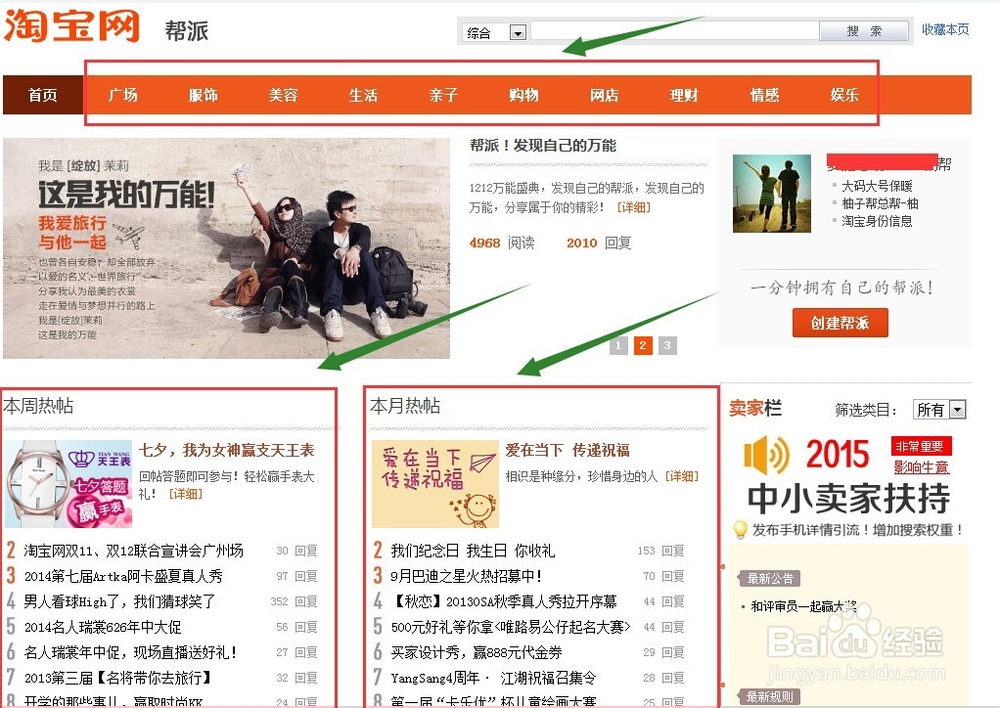Image resolution: width=1000 pixels, height=708 pixels.
Task: Click the 爱在当下 传递祝福 thumbnail image
Action: tap(435, 484)
